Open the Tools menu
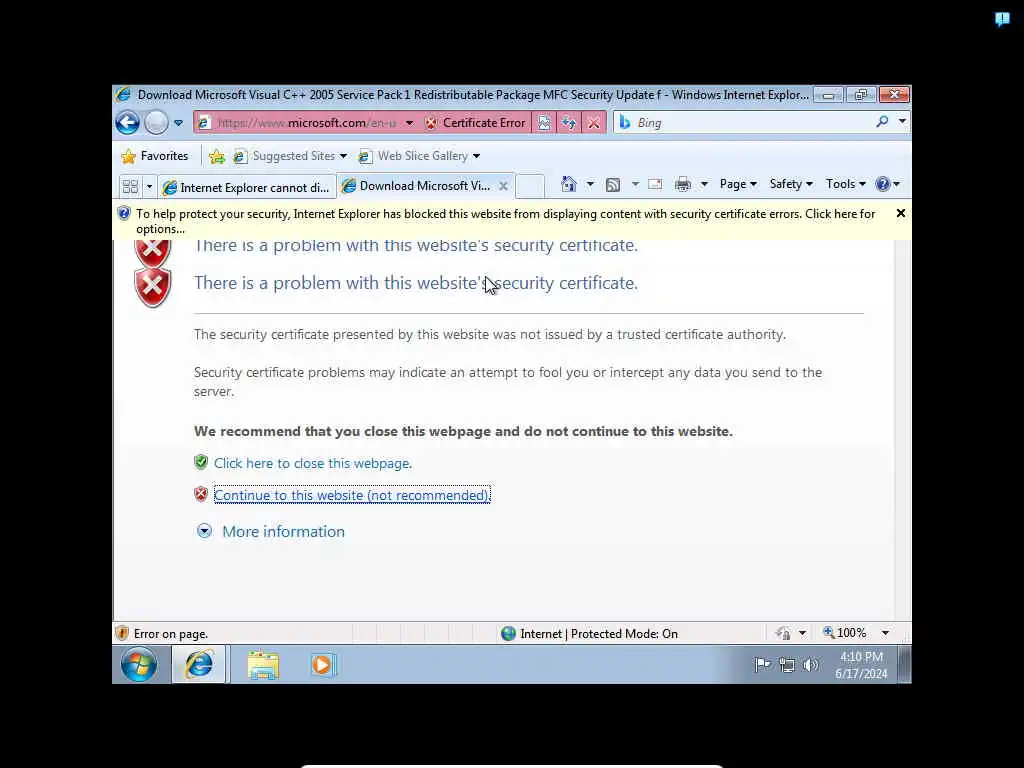 click(845, 184)
